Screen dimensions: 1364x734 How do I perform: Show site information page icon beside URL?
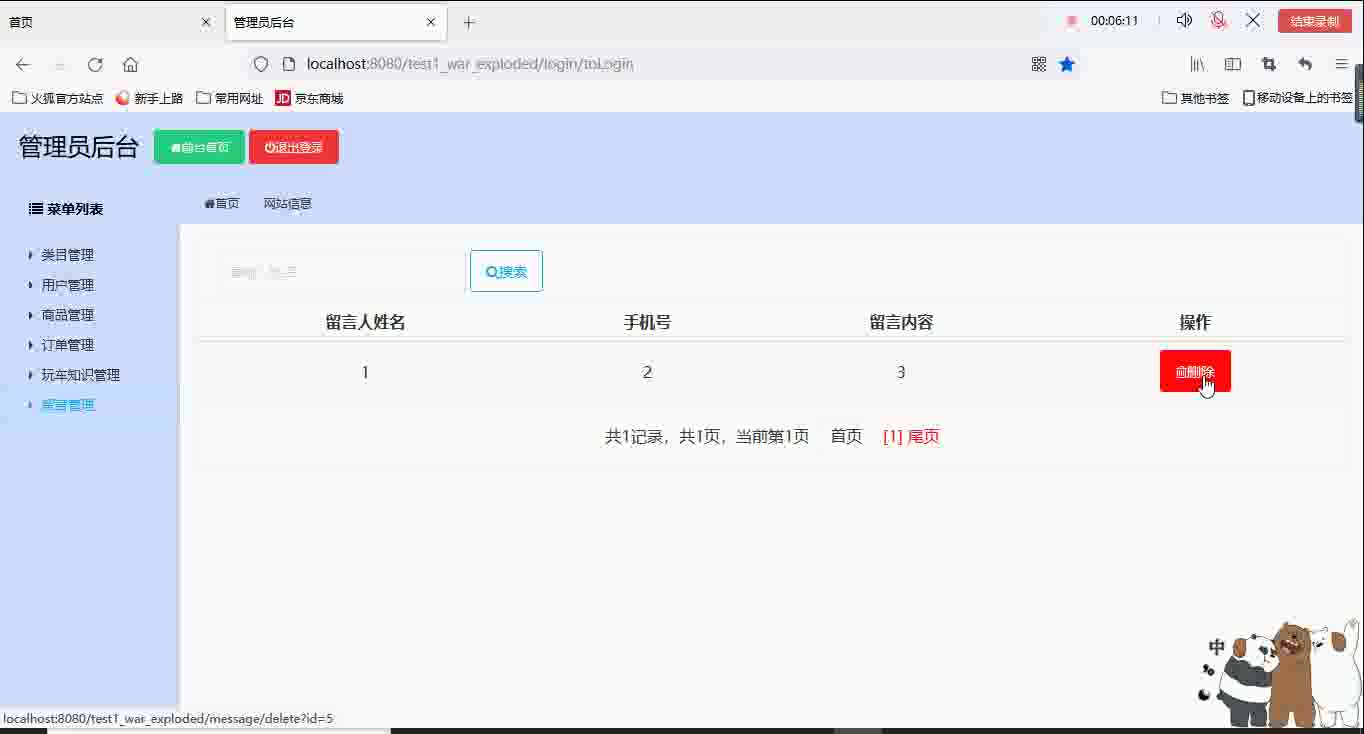(289, 64)
